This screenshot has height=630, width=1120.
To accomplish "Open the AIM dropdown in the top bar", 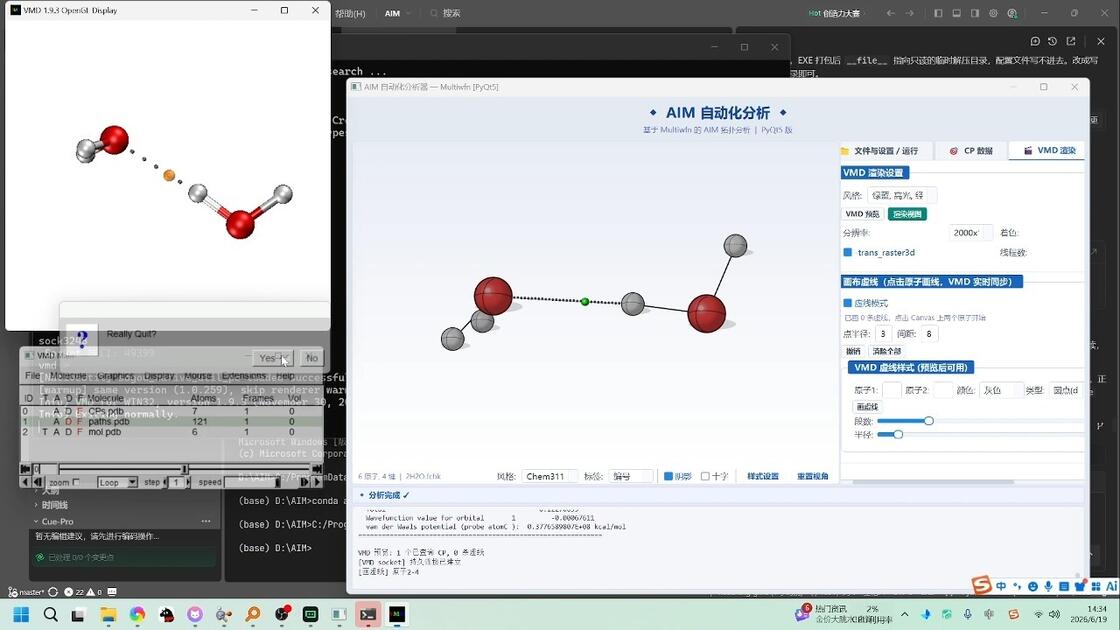I will click(x=398, y=13).
